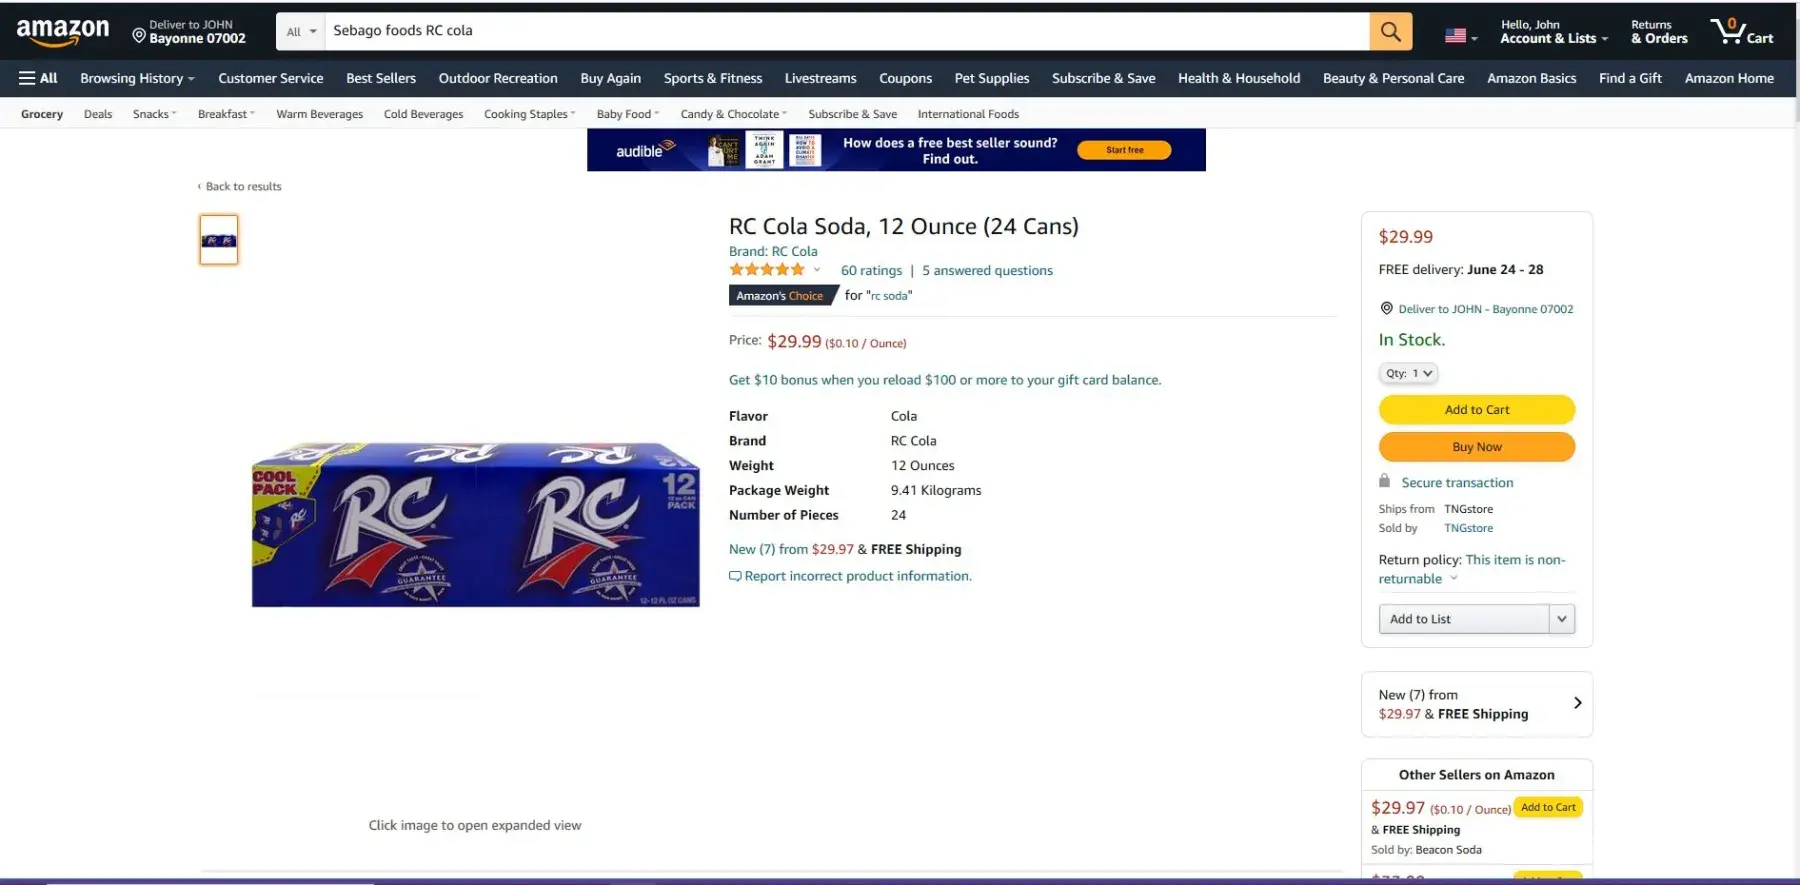
Task: Click the US flag language selector
Action: (1461, 36)
